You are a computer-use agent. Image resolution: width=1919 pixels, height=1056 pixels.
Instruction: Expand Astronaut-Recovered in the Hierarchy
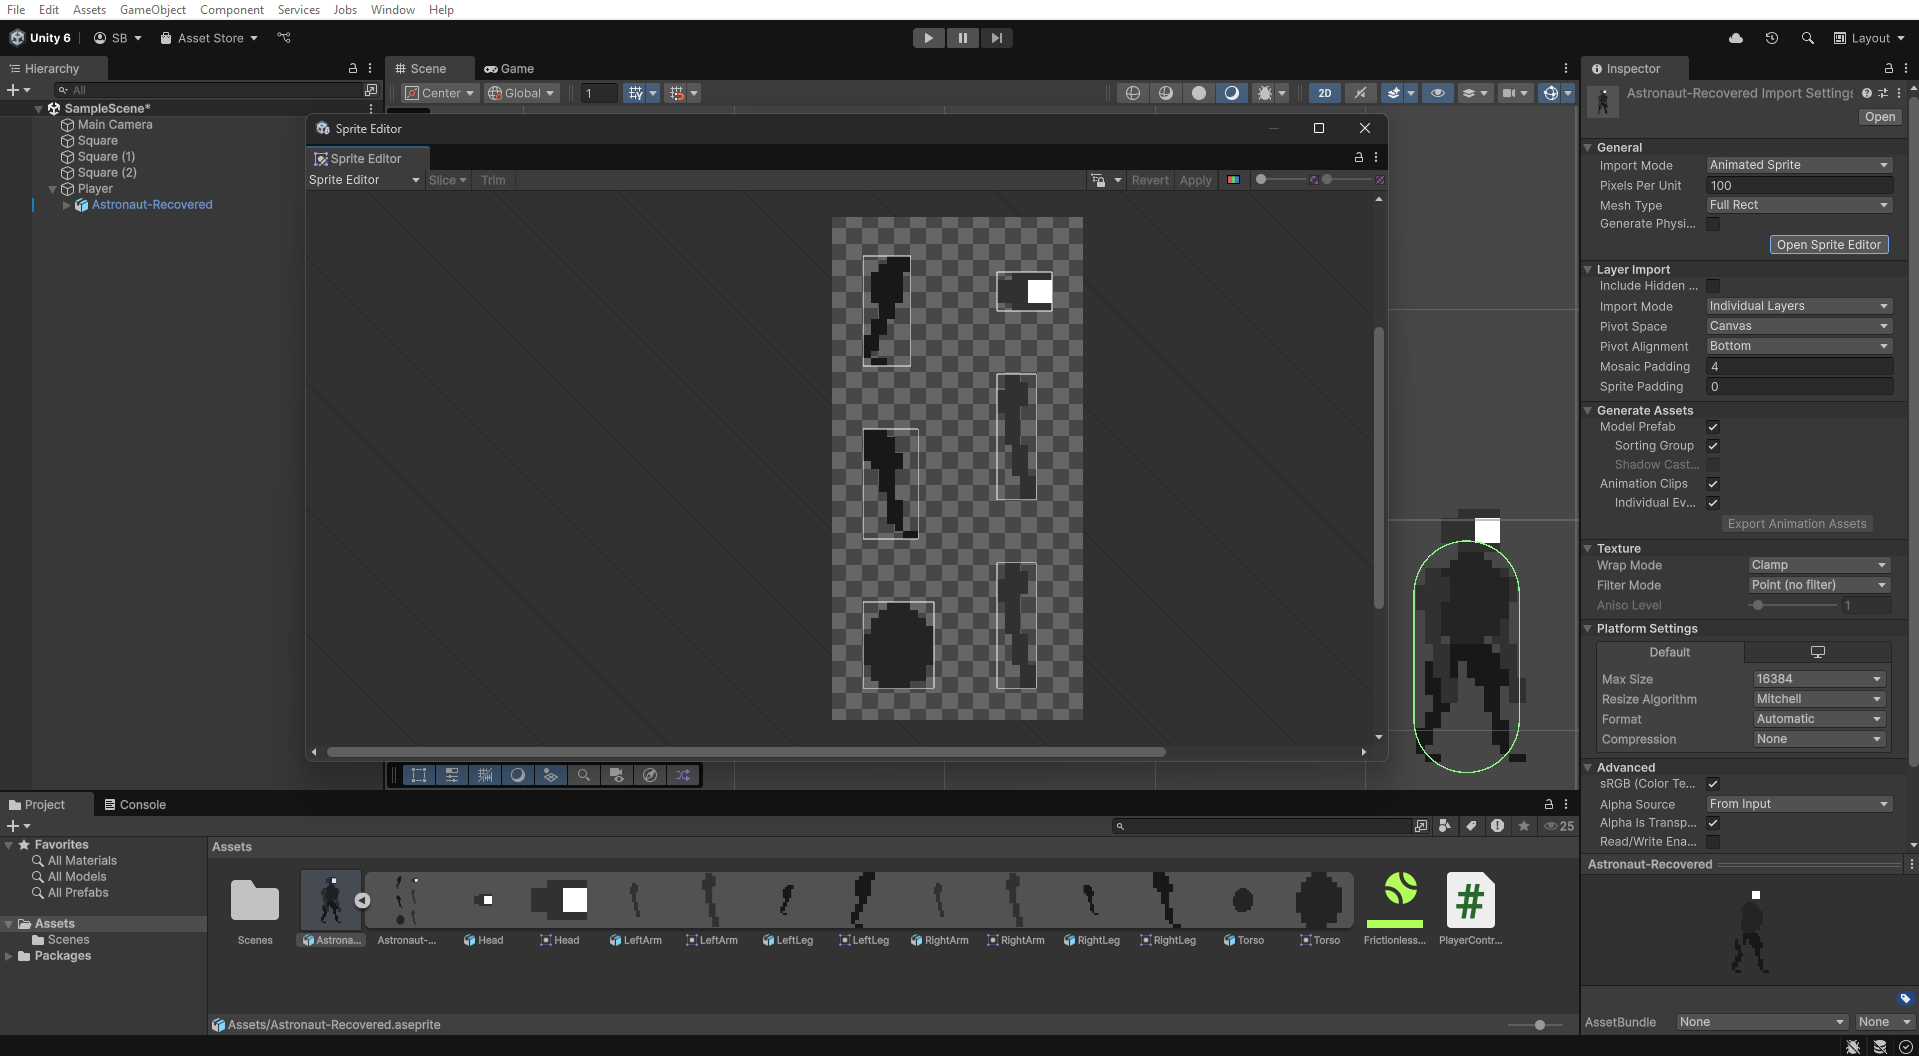coord(67,205)
